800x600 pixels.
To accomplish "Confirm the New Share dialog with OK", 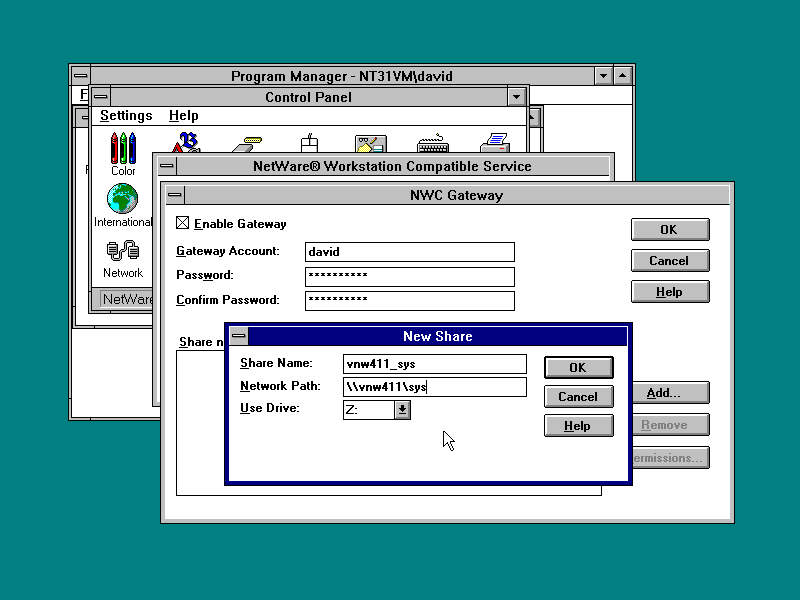I will click(x=579, y=367).
